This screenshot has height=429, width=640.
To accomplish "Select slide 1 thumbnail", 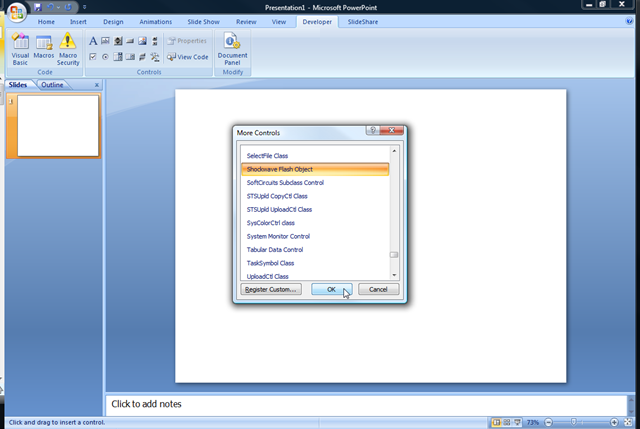I will (x=58, y=126).
